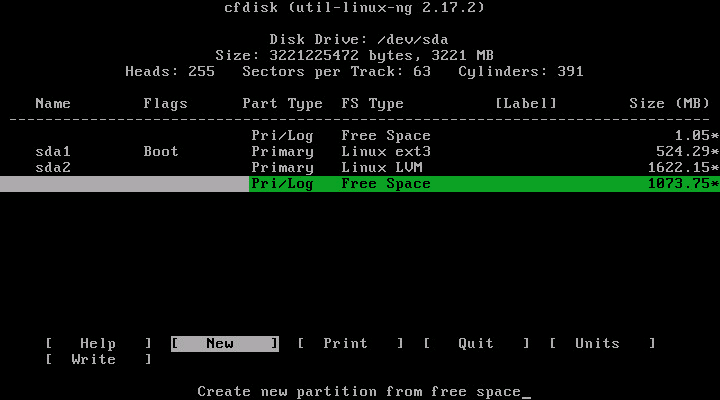Click the FS Type column header
Image resolution: width=720 pixels, height=400 pixels.
(372, 103)
